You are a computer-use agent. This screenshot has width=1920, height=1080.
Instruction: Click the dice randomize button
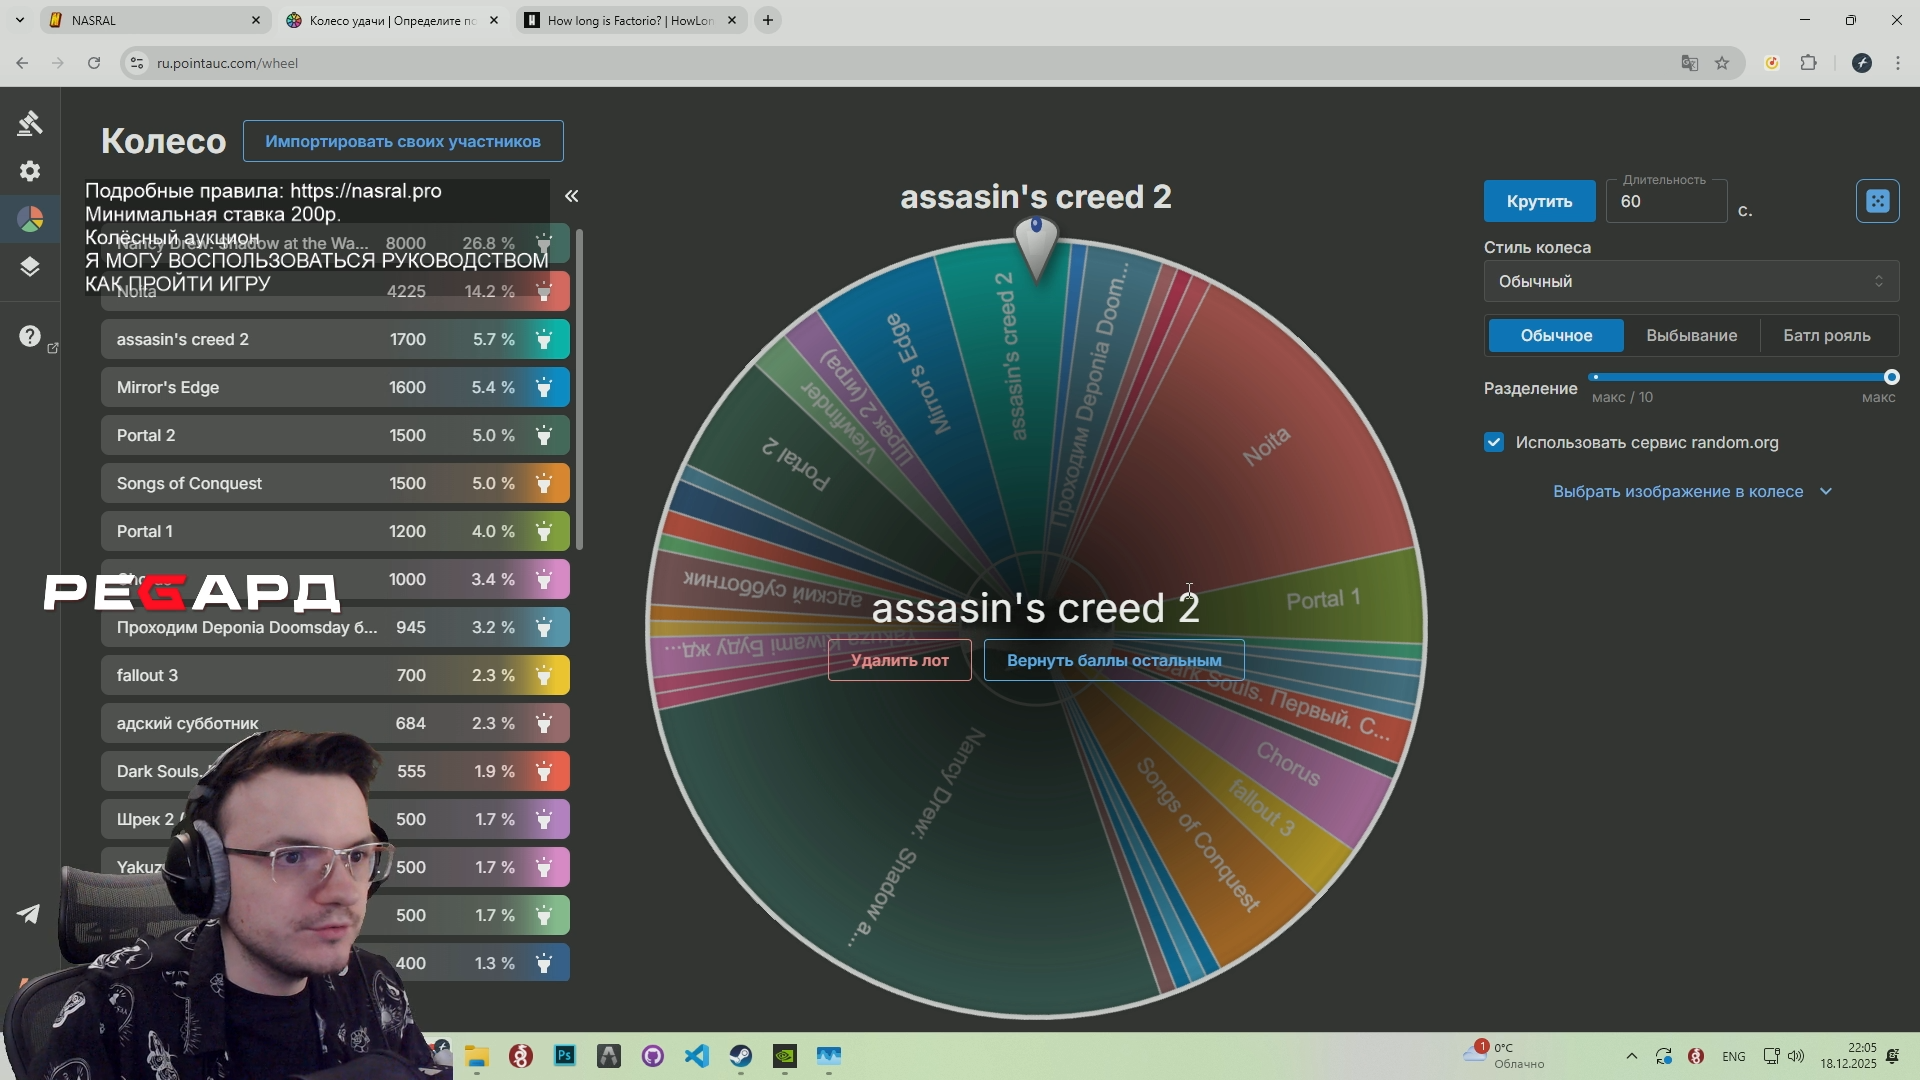point(1877,201)
